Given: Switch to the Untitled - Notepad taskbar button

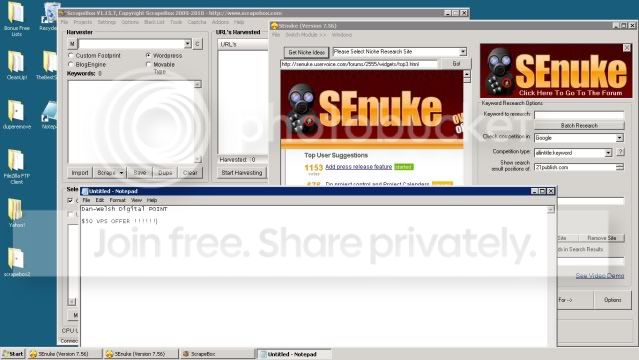Looking at the screenshot, I should pyautogui.click(x=294, y=354).
